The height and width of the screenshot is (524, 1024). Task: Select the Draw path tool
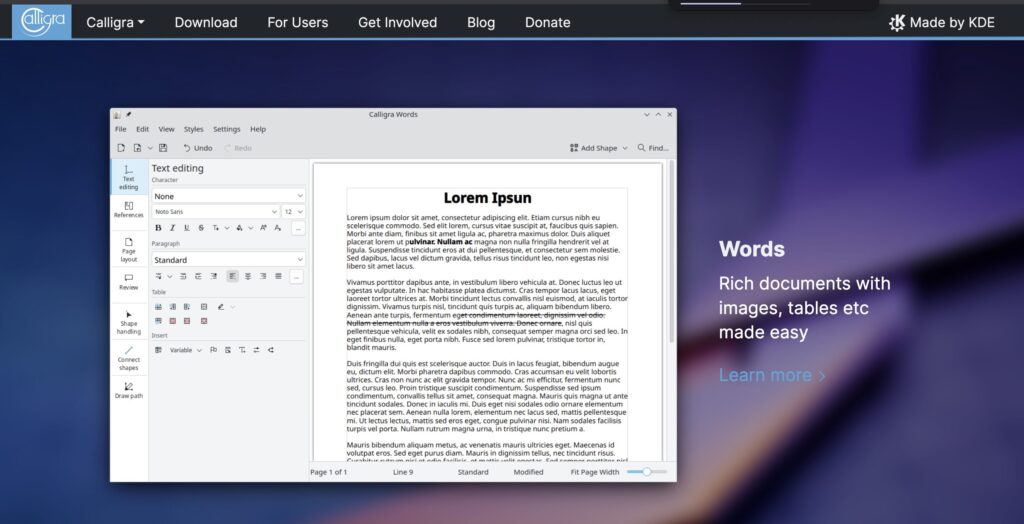[x=129, y=389]
